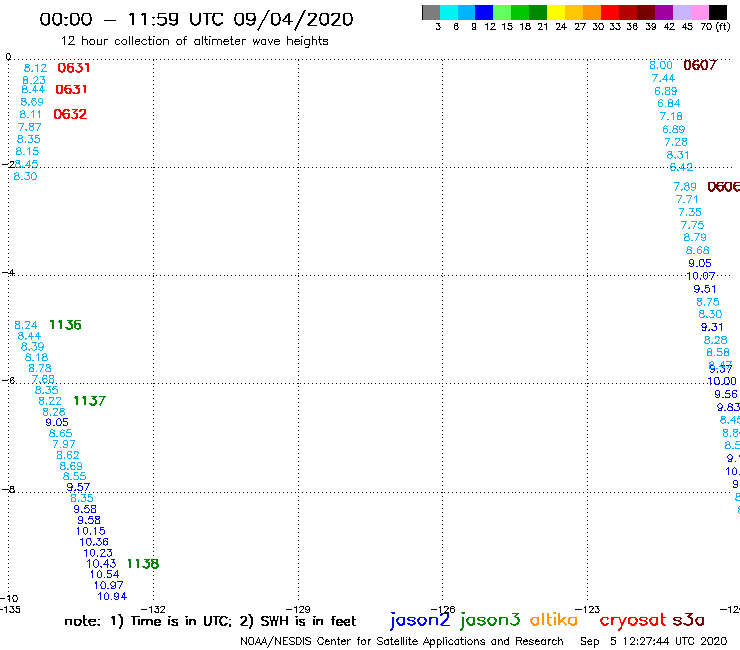Image resolution: width=740 pixels, height=650 pixels.
Task: Click the wave height '10.07'
Action: click(700, 276)
